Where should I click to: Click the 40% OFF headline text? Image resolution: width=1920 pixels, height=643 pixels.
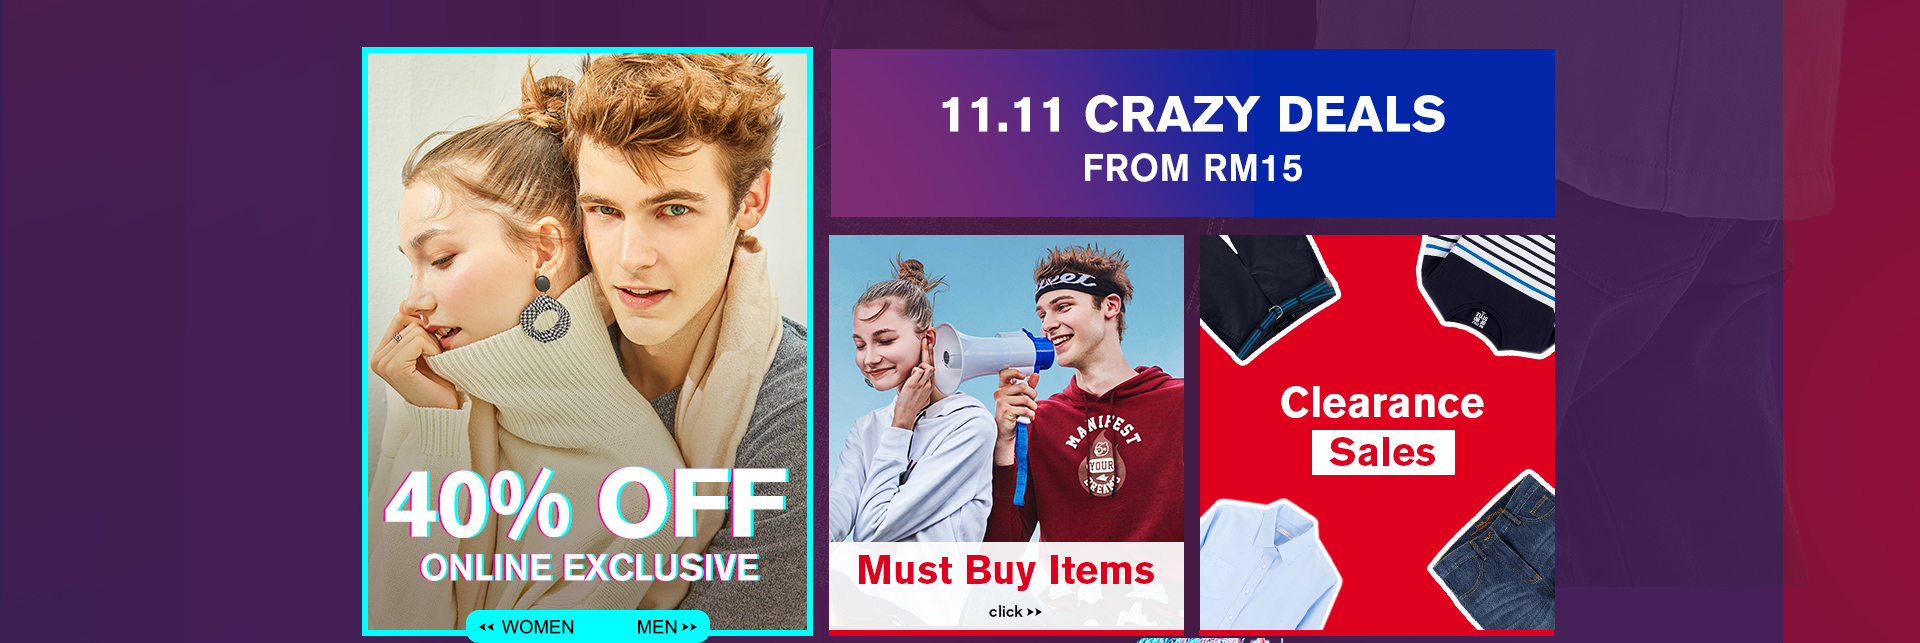(x=587, y=503)
